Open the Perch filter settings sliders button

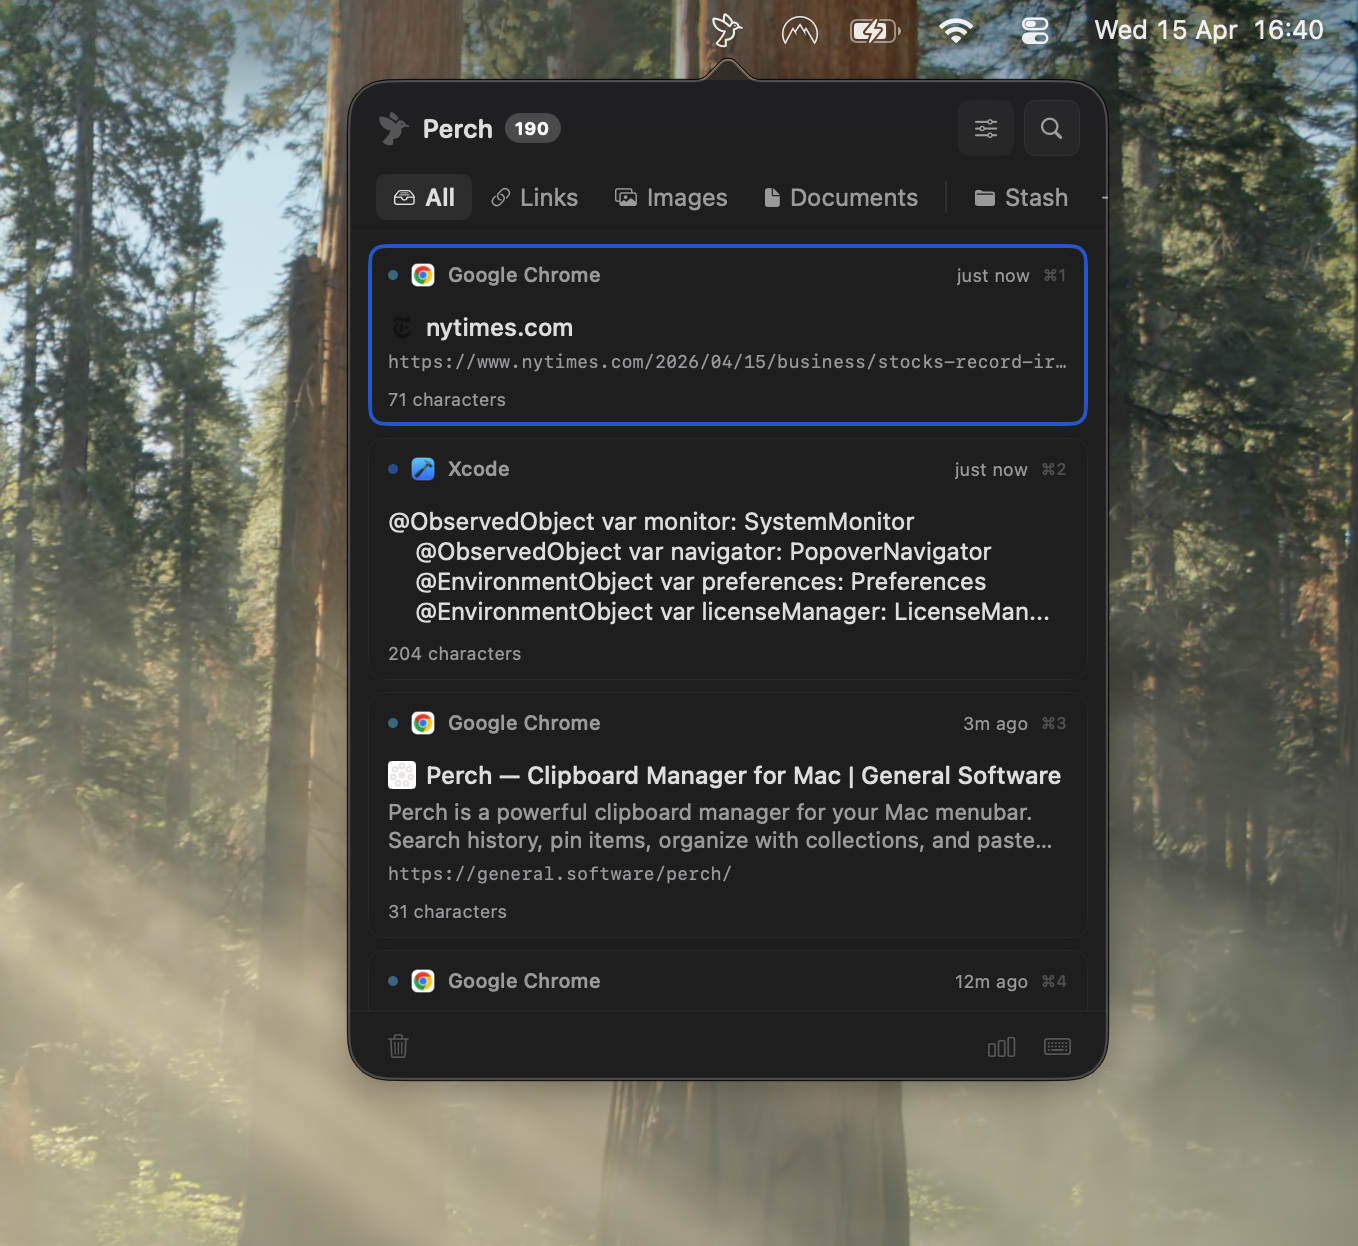click(986, 128)
